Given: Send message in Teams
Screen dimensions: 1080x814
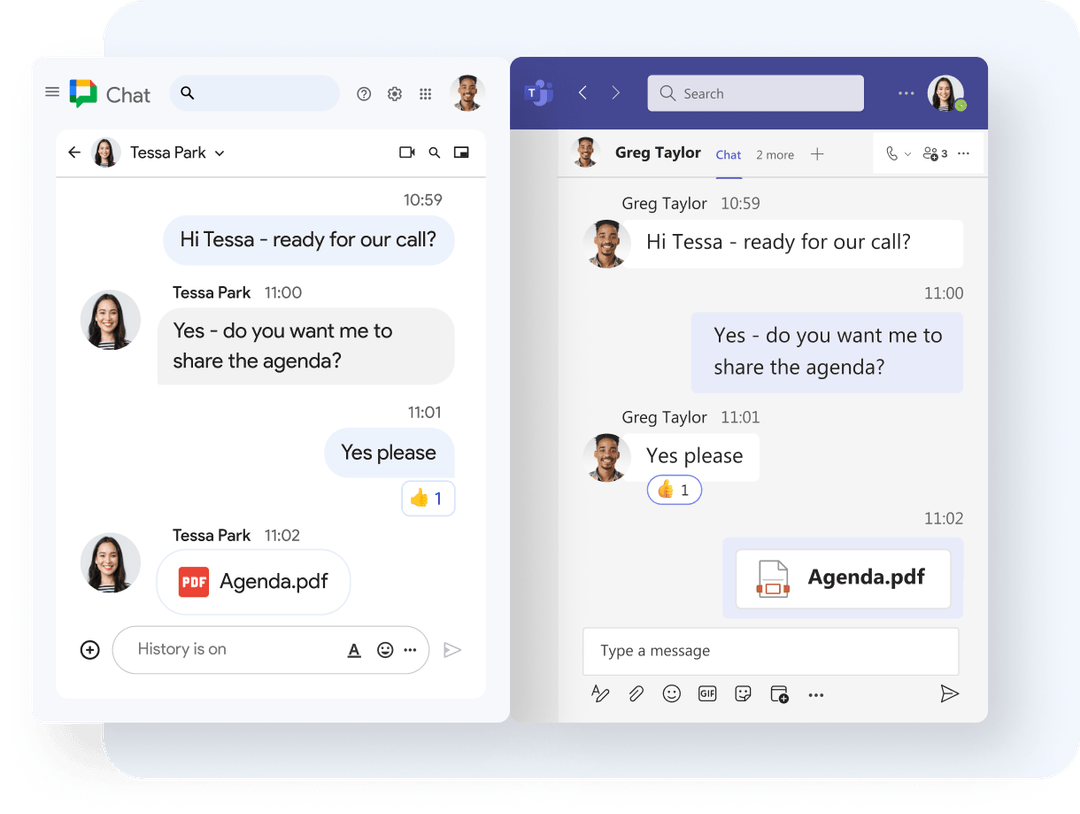Looking at the screenshot, I should (949, 693).
